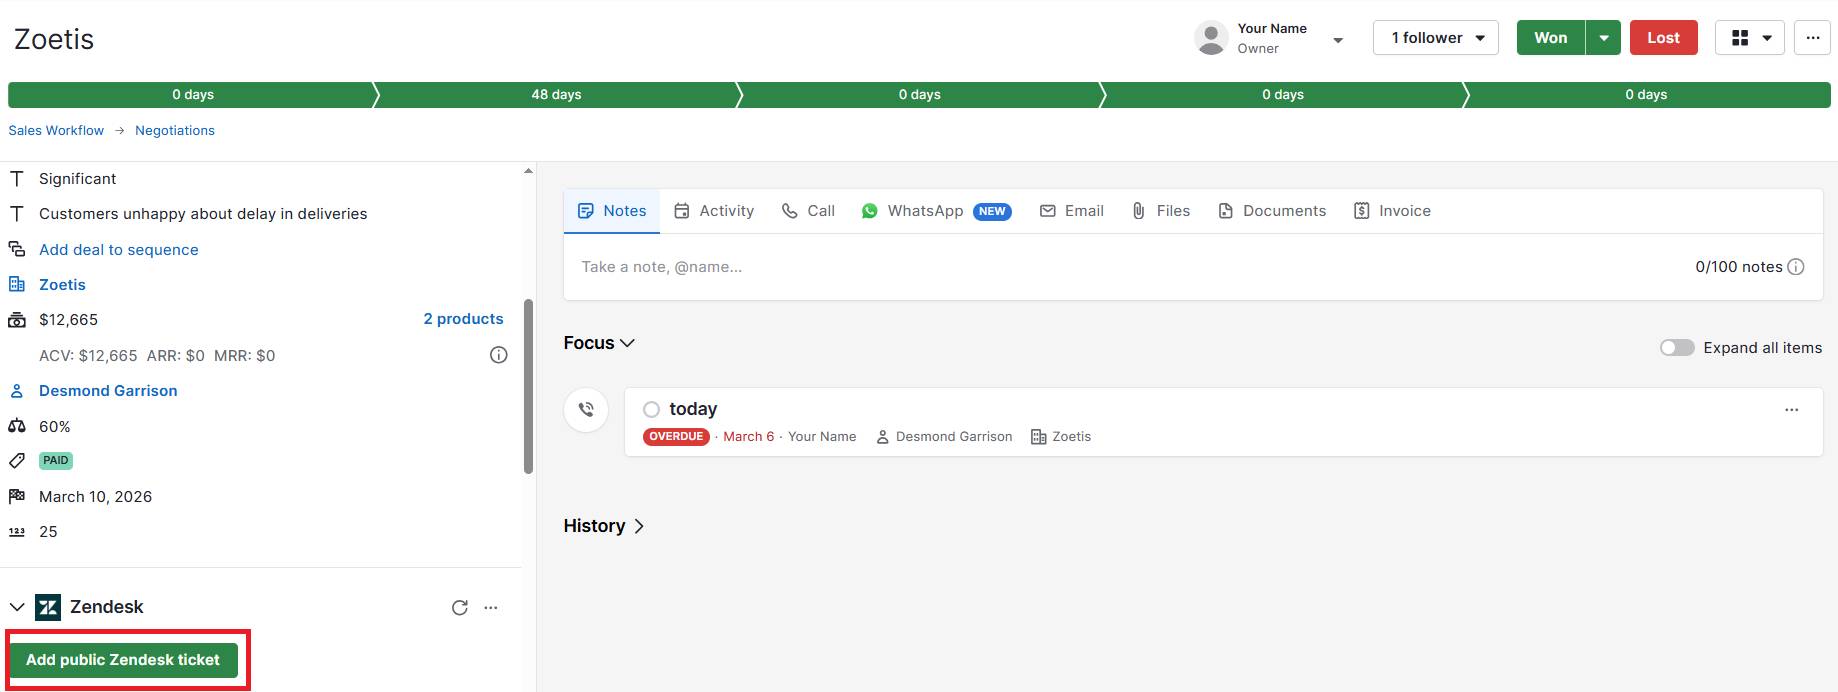Viewport: 1838px width, 692px height.
Task: Click the numeric field 123 icon
Action: click(x=17, y=532)
